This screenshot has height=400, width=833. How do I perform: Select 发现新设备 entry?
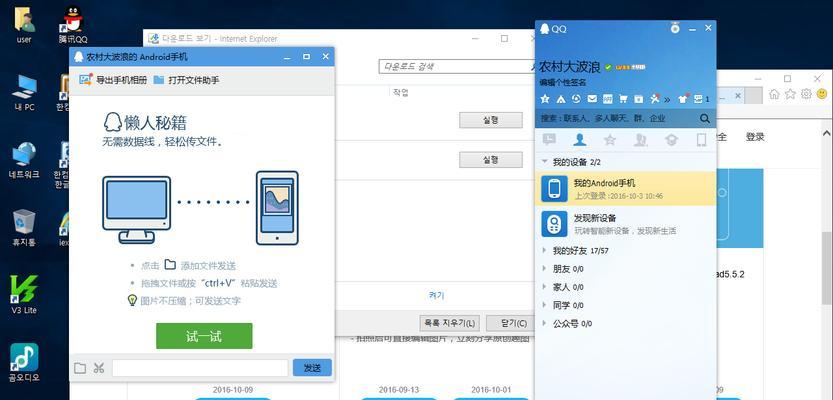tap(626, 224)
